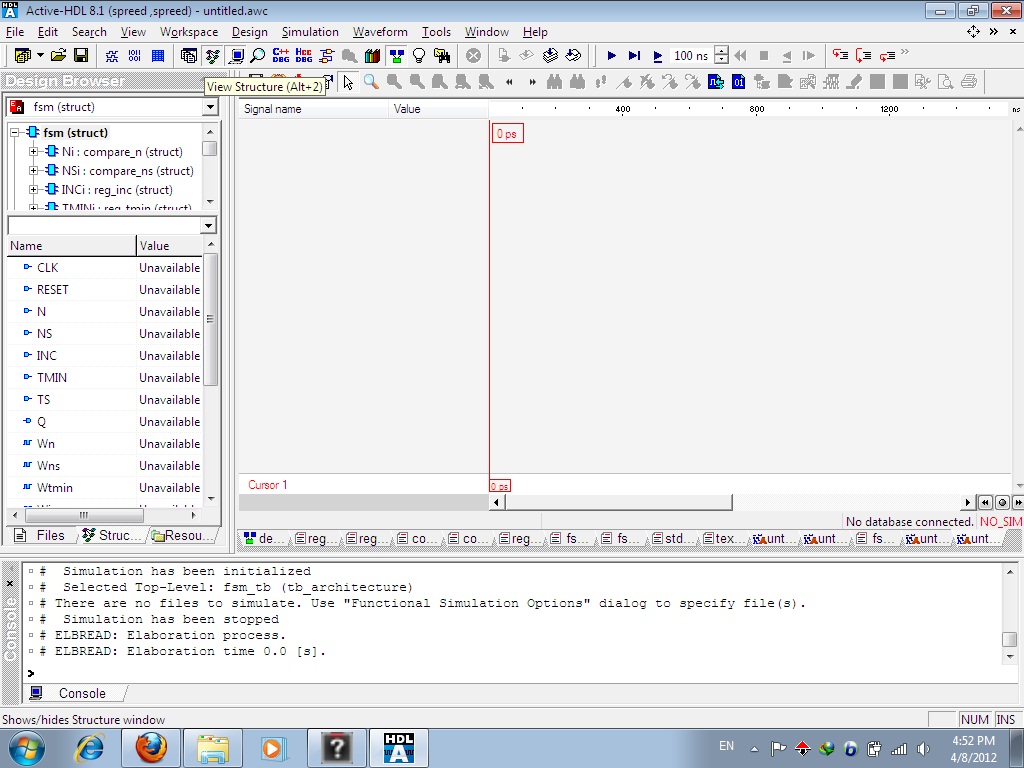
Task: Click the library books toolbar icon
Action: tap(373, 56)
